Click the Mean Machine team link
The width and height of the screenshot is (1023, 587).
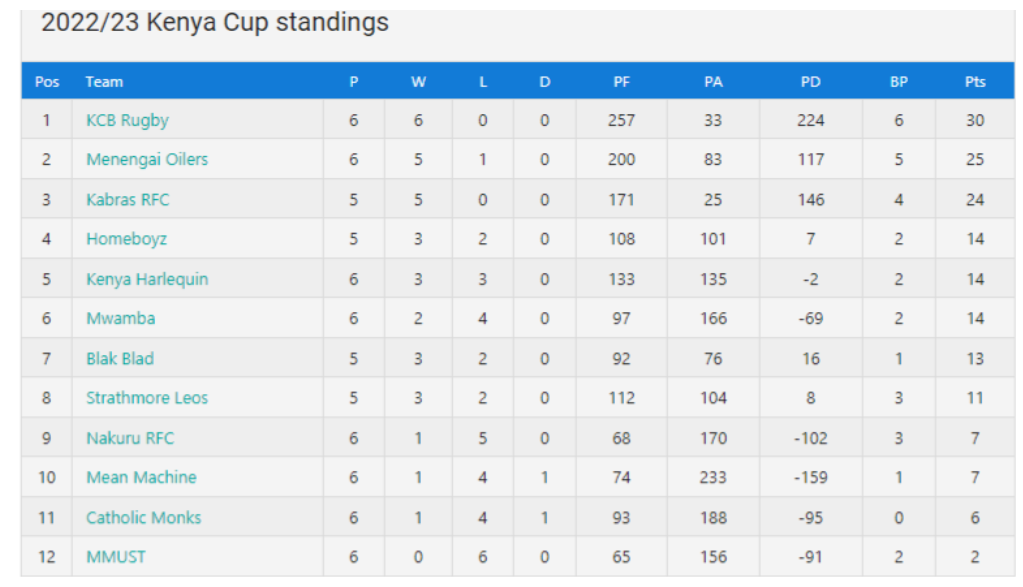coord(141,477)
